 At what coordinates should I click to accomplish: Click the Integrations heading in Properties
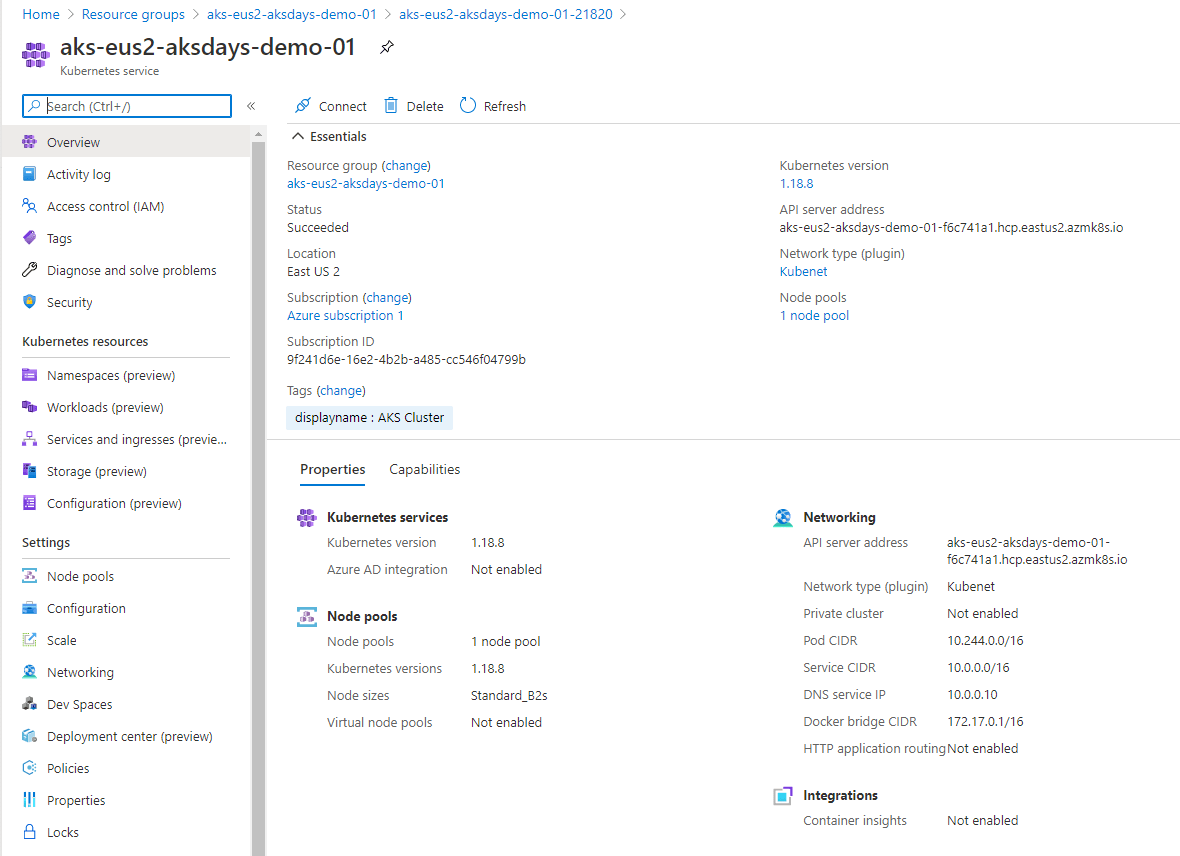click(841, 795)
